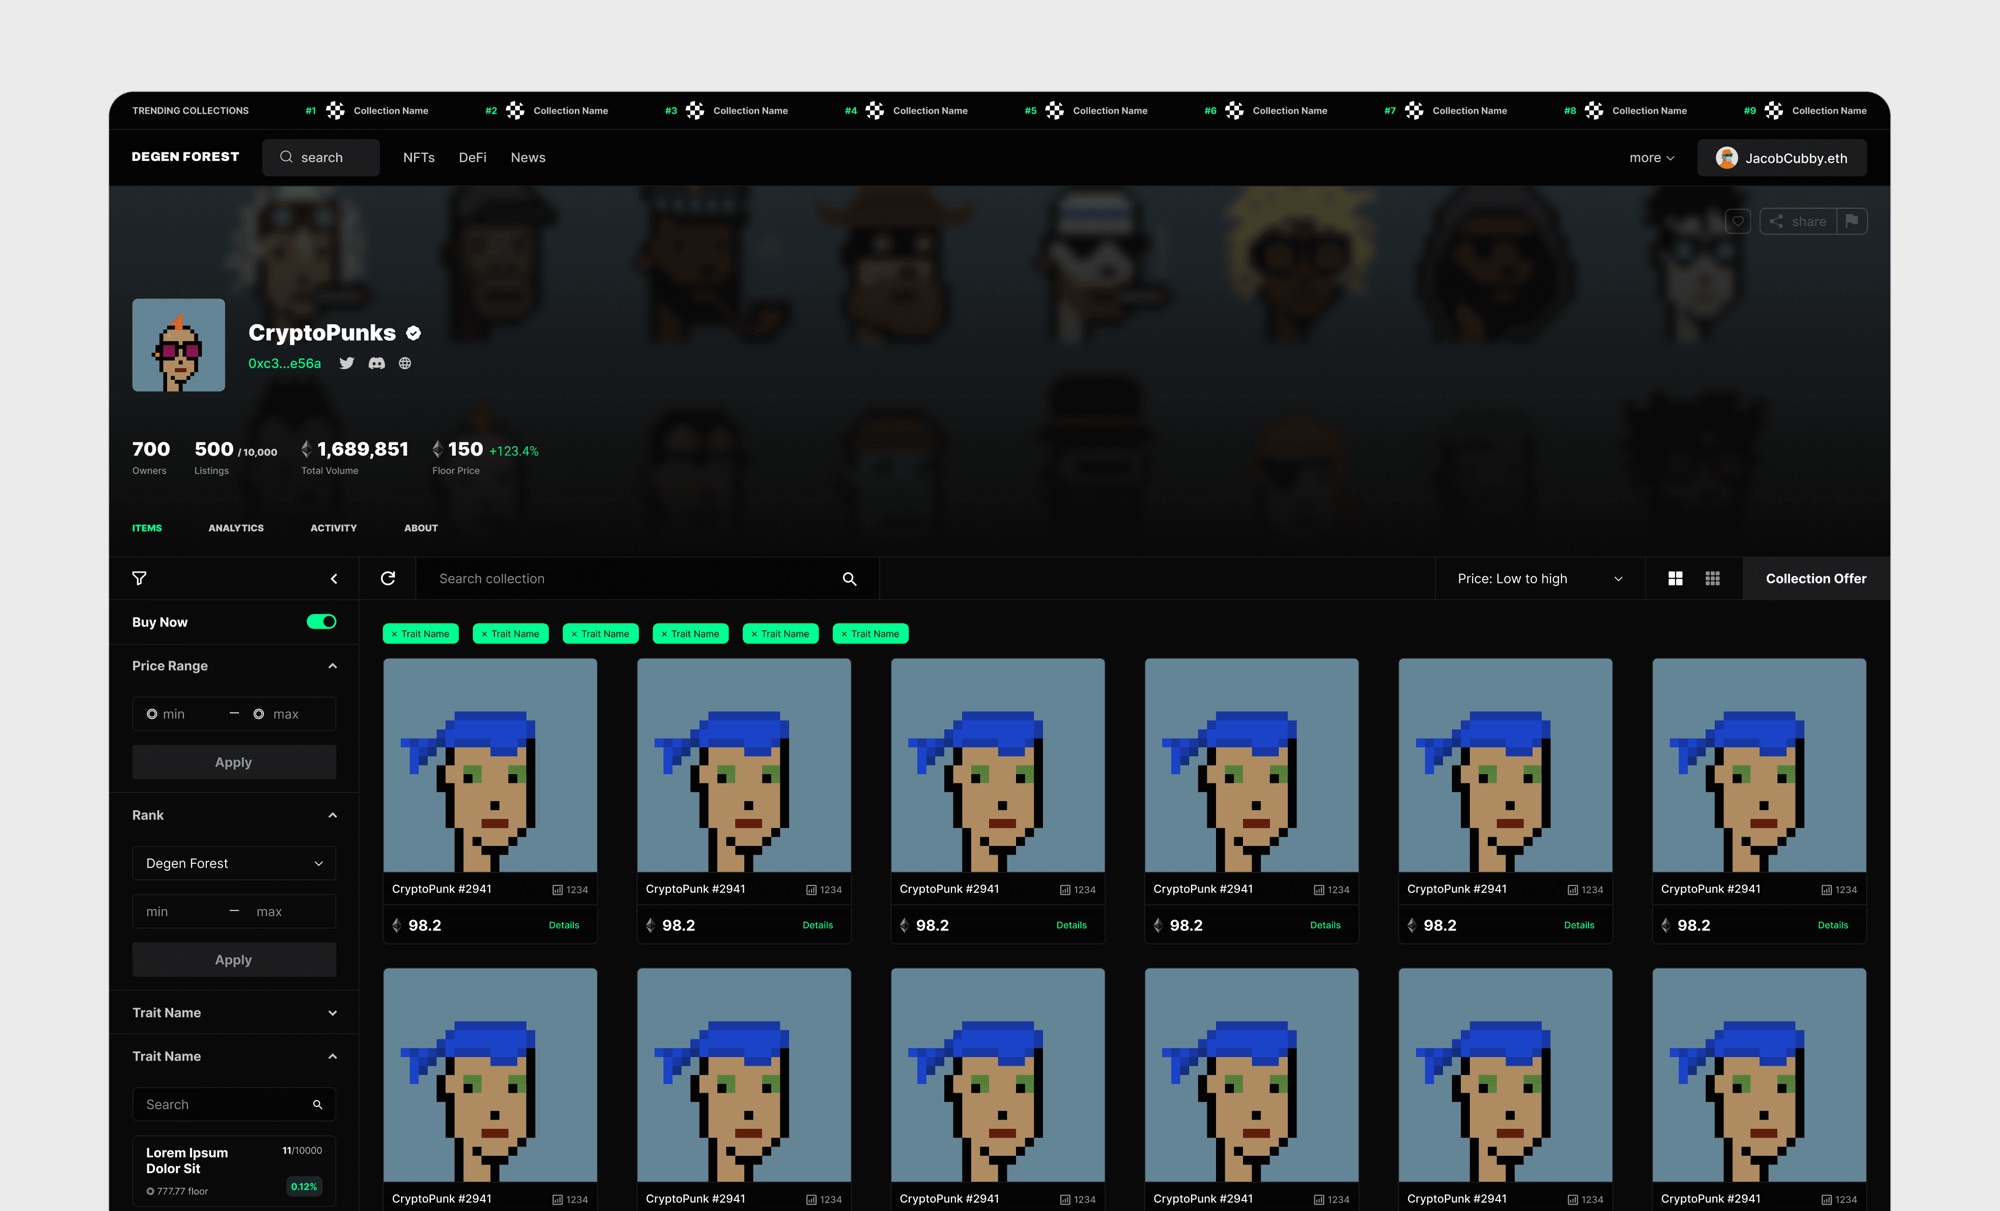Click the 0xc3...e56a contract address
This screenshot has height=1211, width=2000.
285,364
